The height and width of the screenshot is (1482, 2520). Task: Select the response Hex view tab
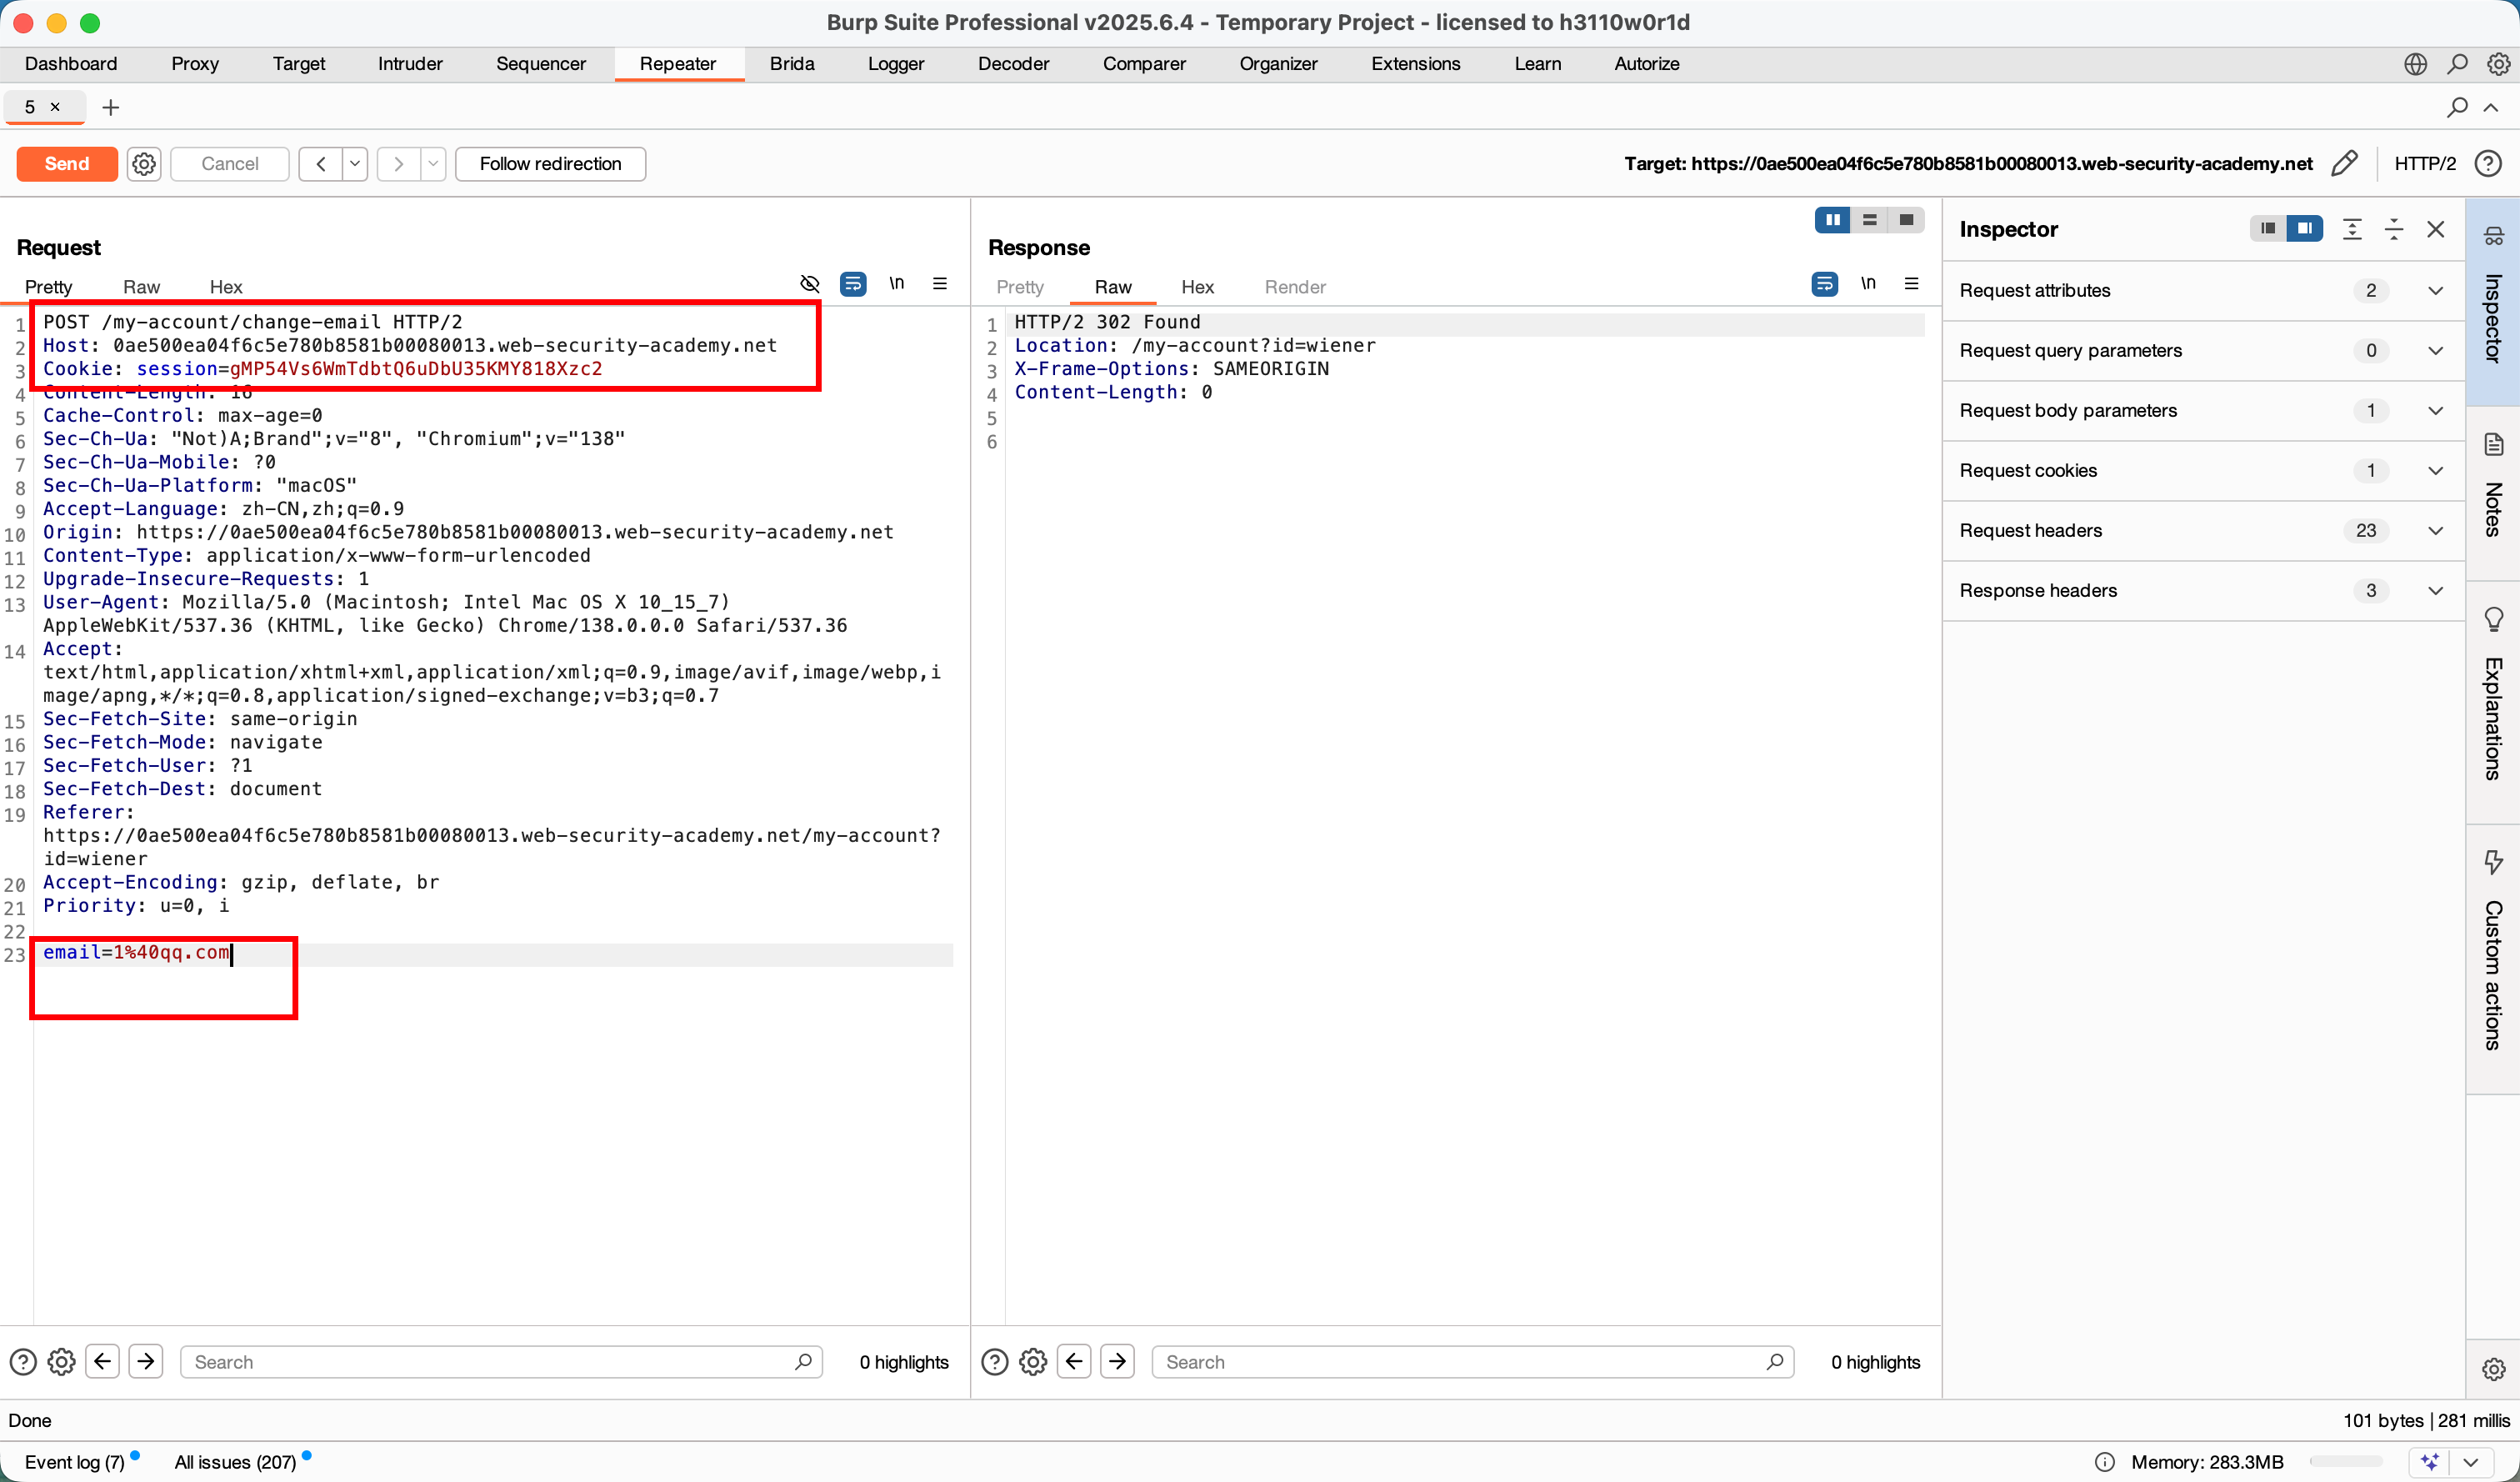[x=1197, y=287]
